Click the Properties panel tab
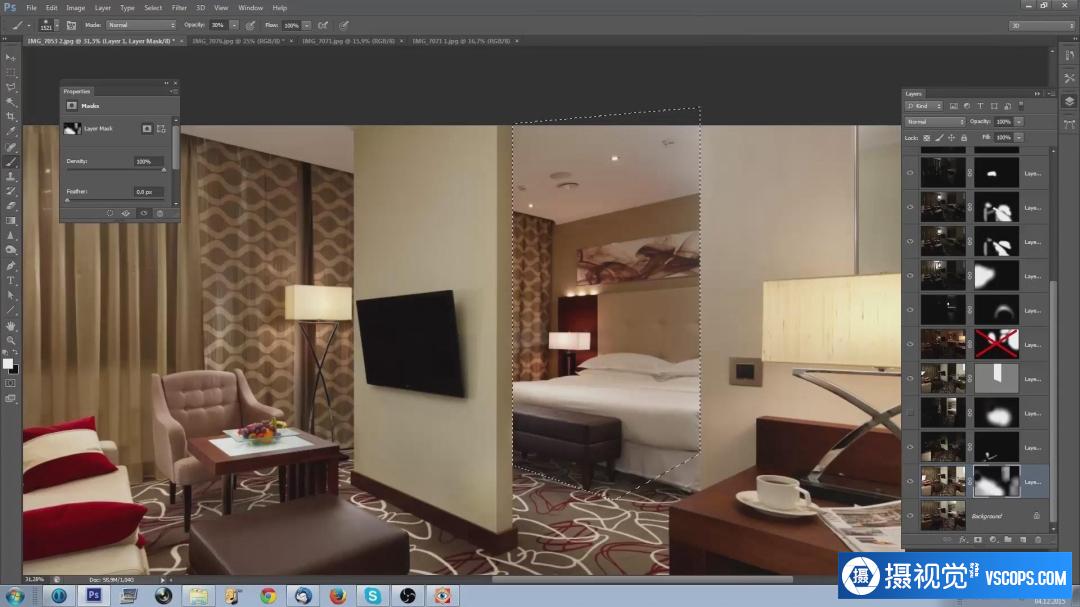Viewport: 1080px width, 607px height. pos(76,92)
